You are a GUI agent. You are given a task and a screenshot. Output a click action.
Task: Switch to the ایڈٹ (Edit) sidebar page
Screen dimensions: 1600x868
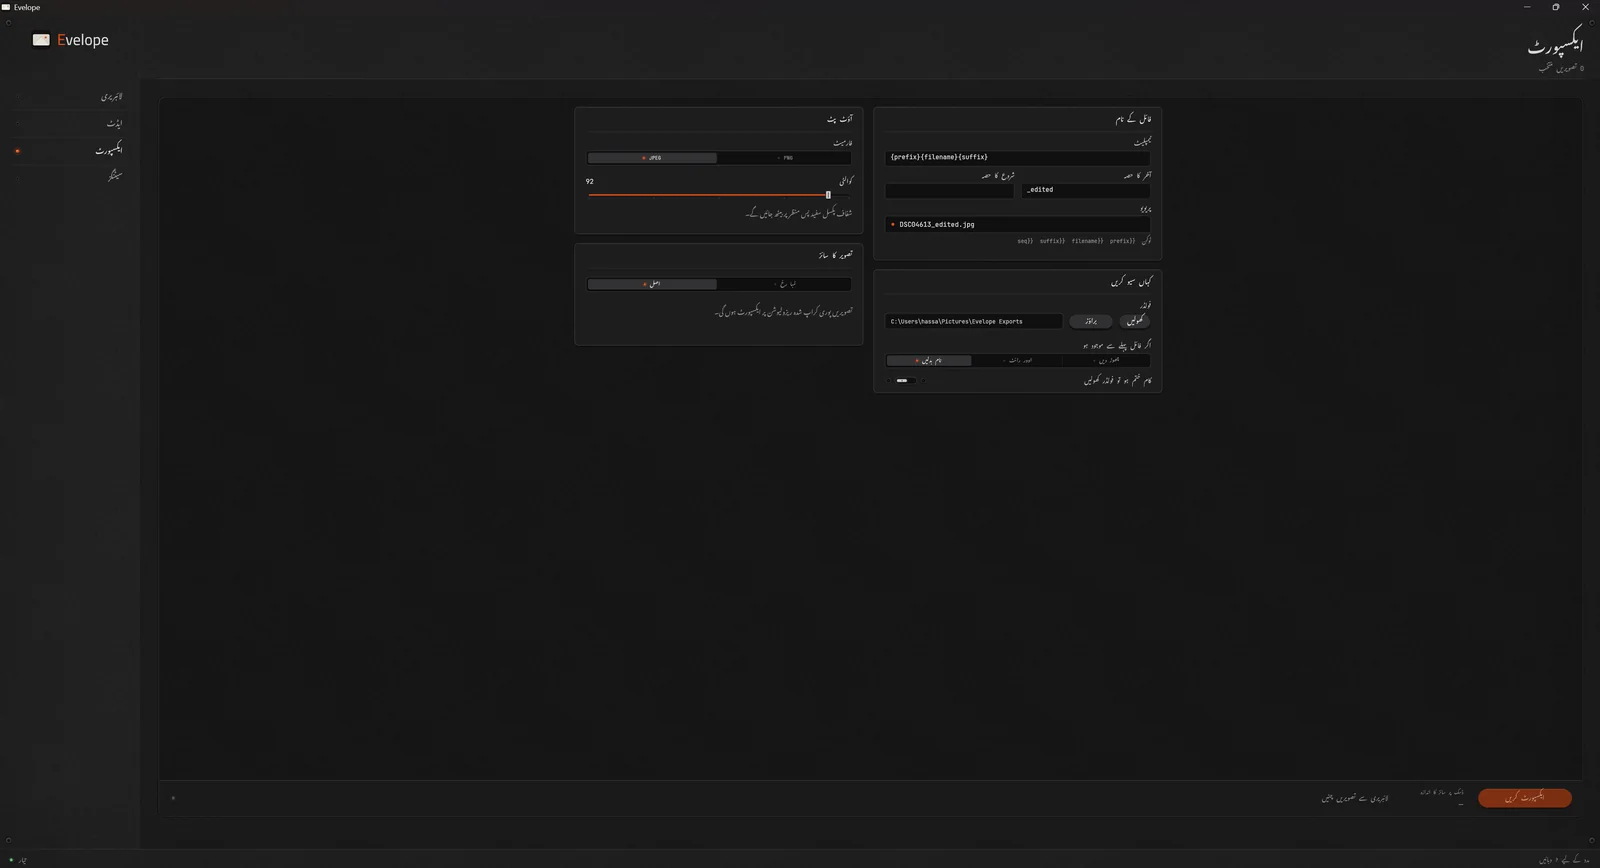(70, 123)
